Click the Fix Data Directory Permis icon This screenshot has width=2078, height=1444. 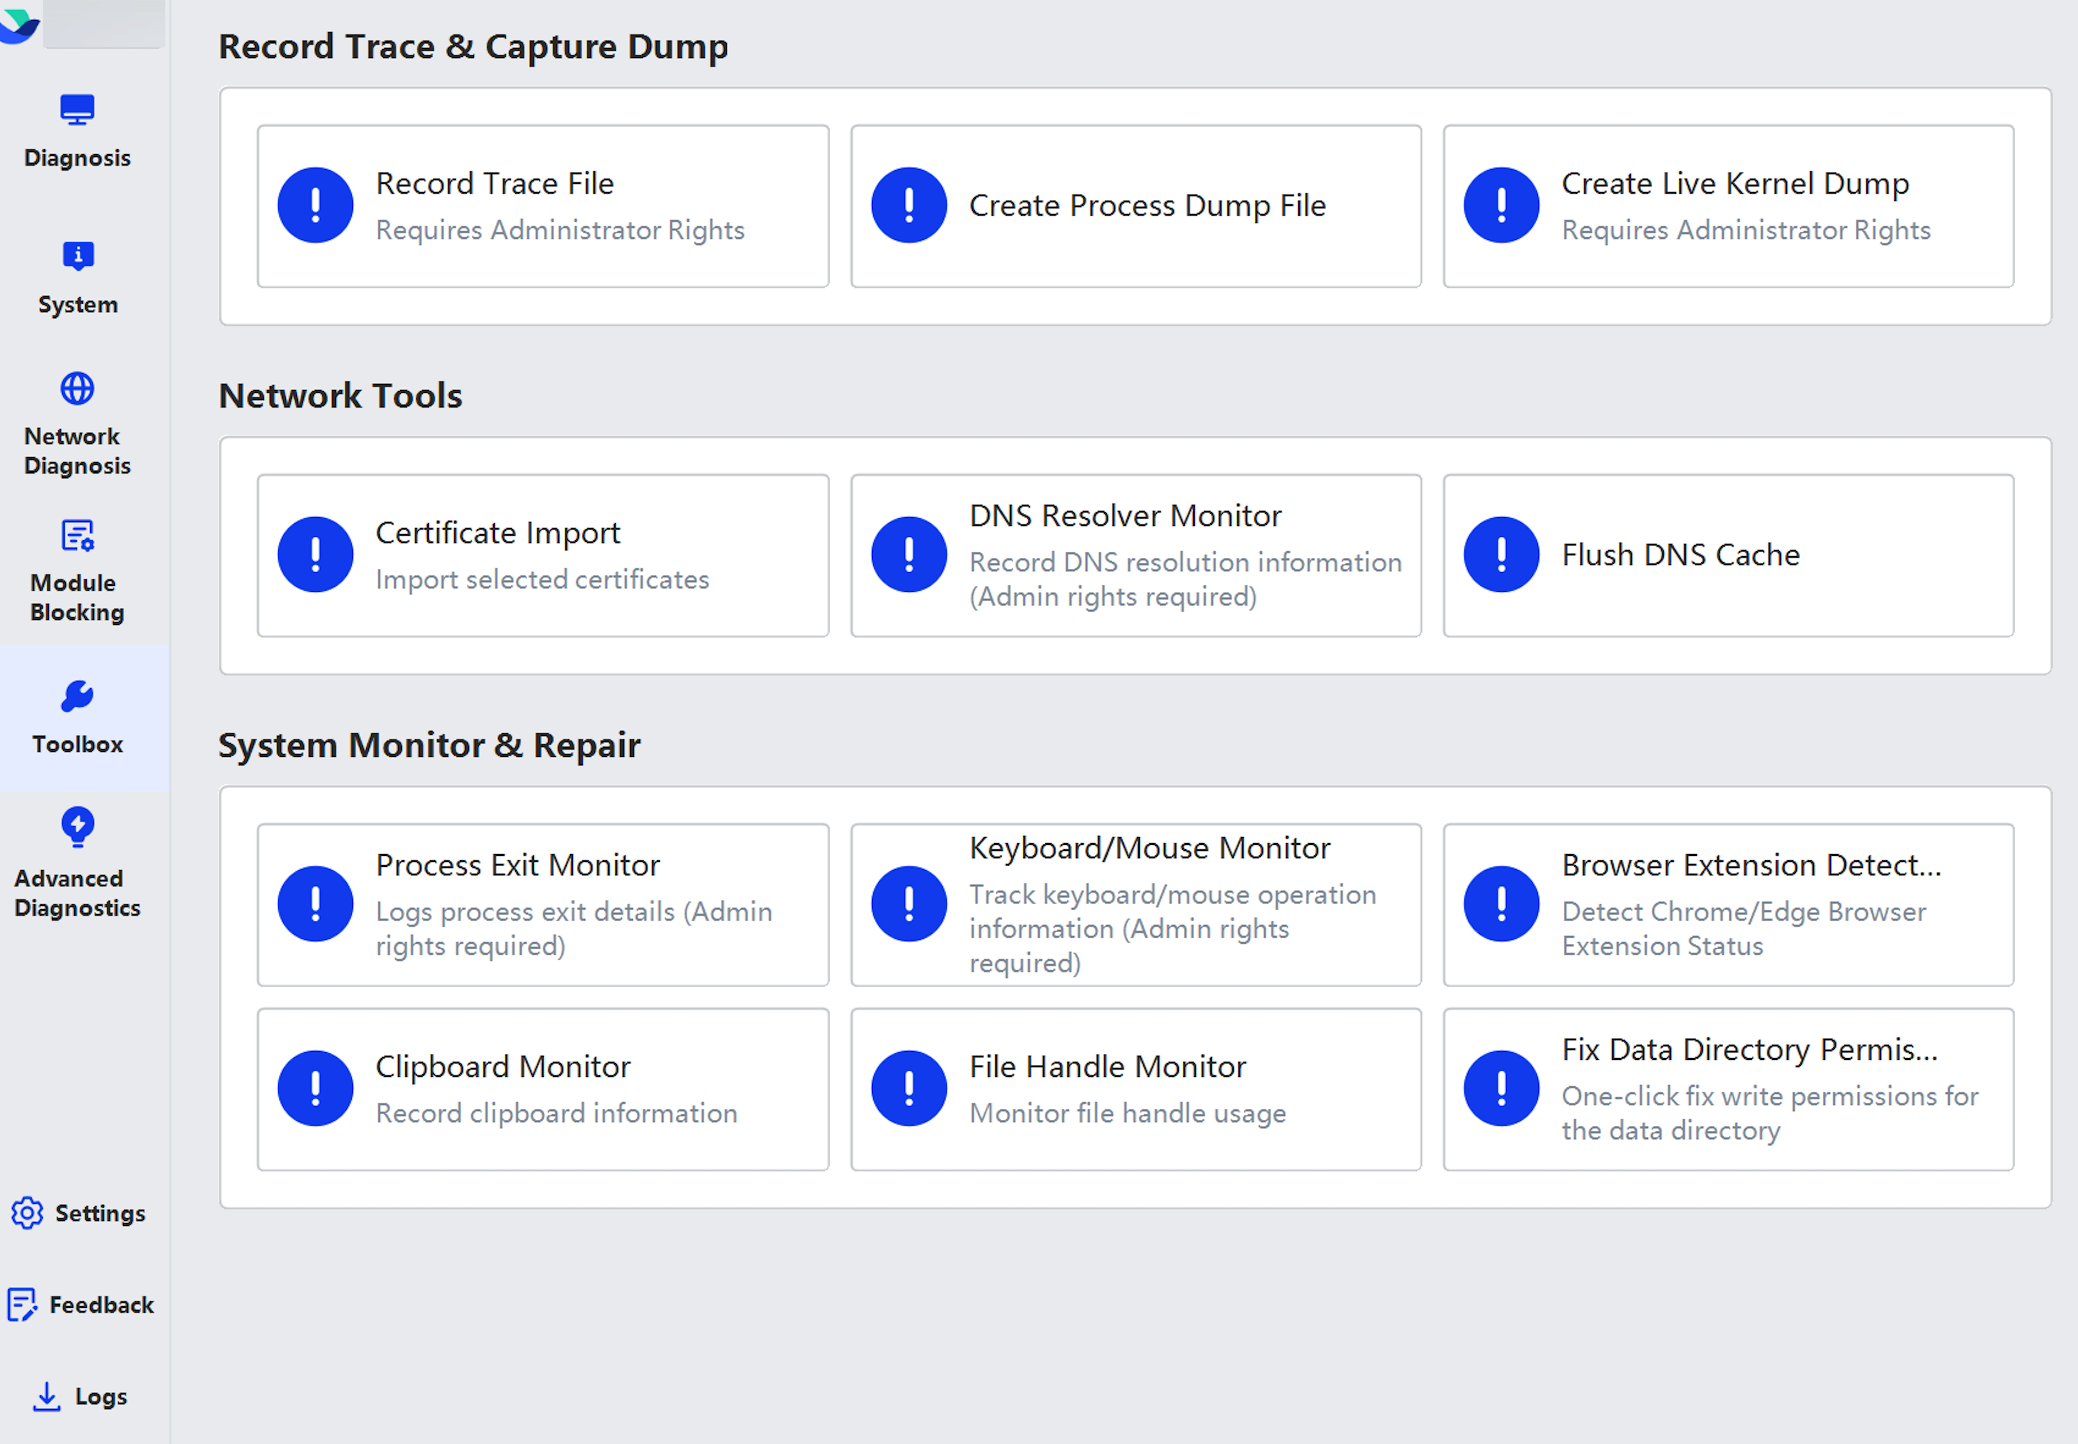pos(1501,1088)
